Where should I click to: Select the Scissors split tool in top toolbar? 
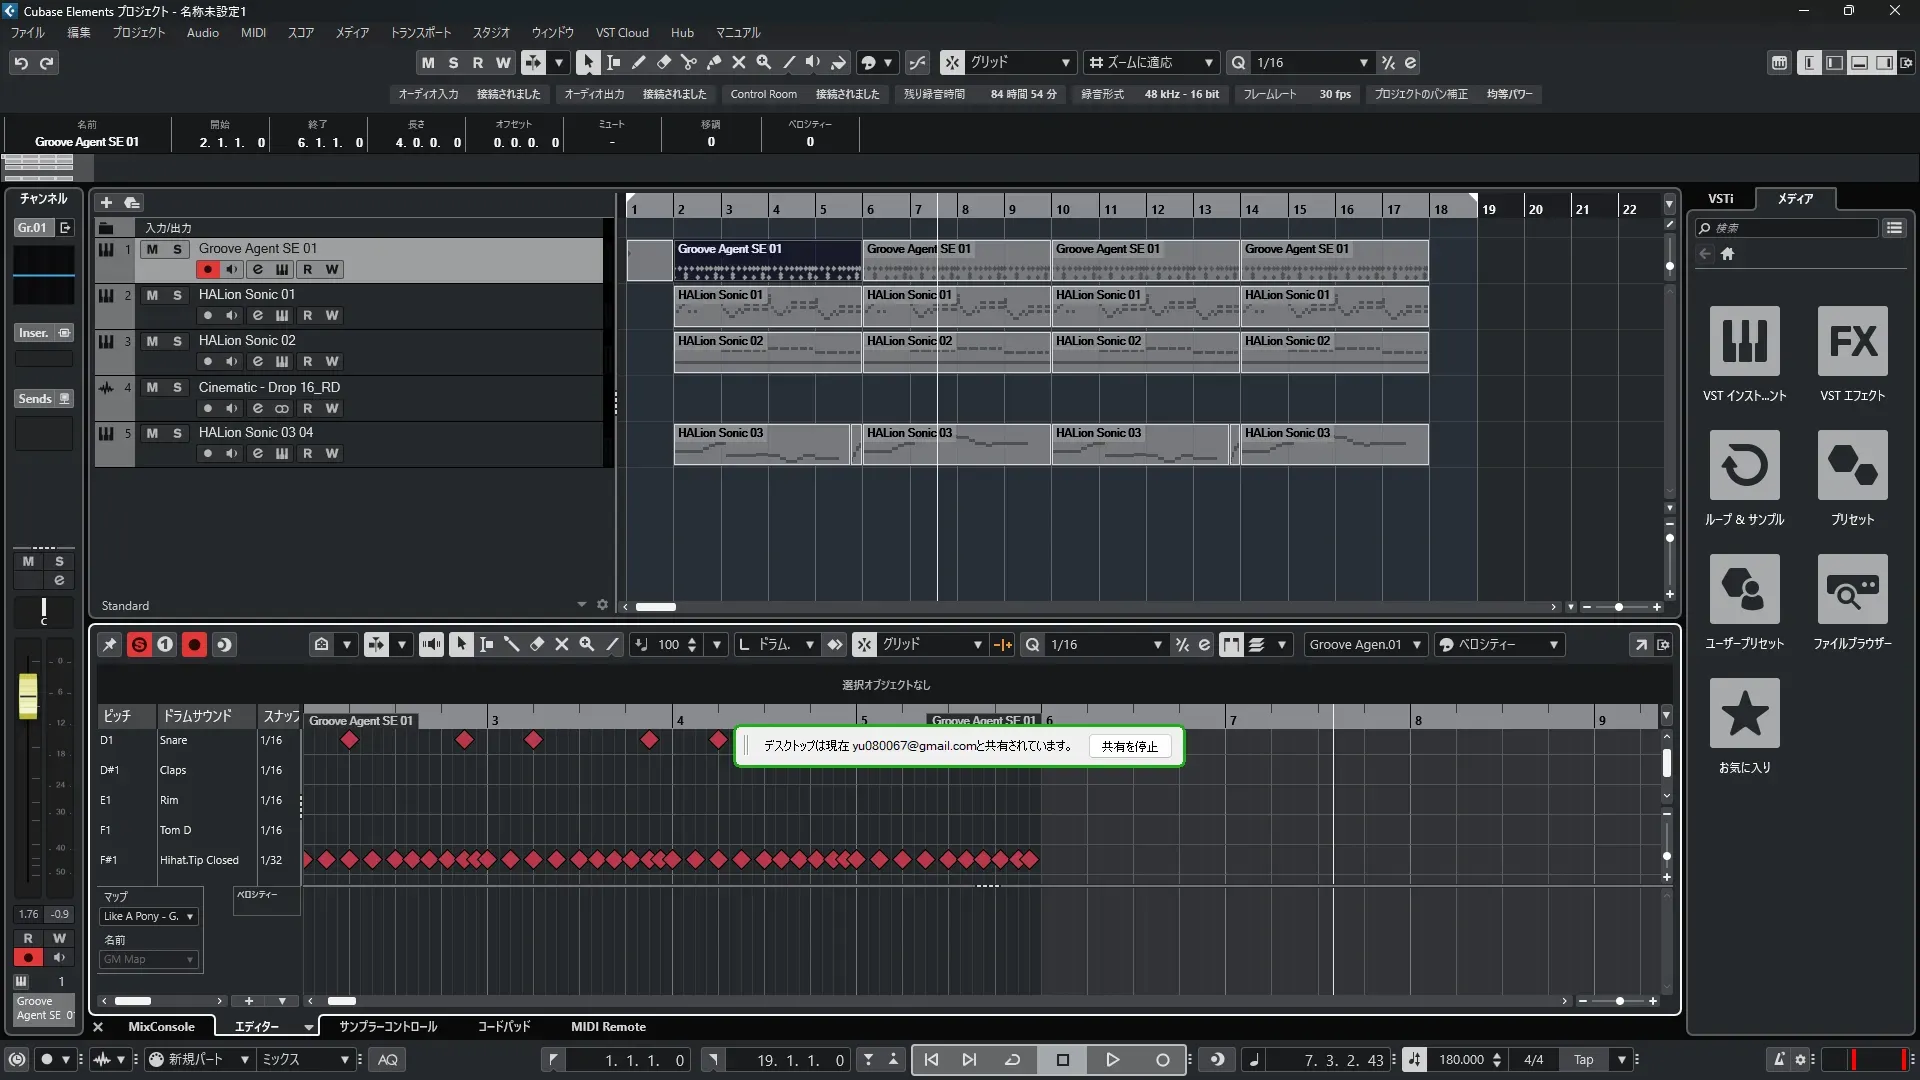point(689,62)
